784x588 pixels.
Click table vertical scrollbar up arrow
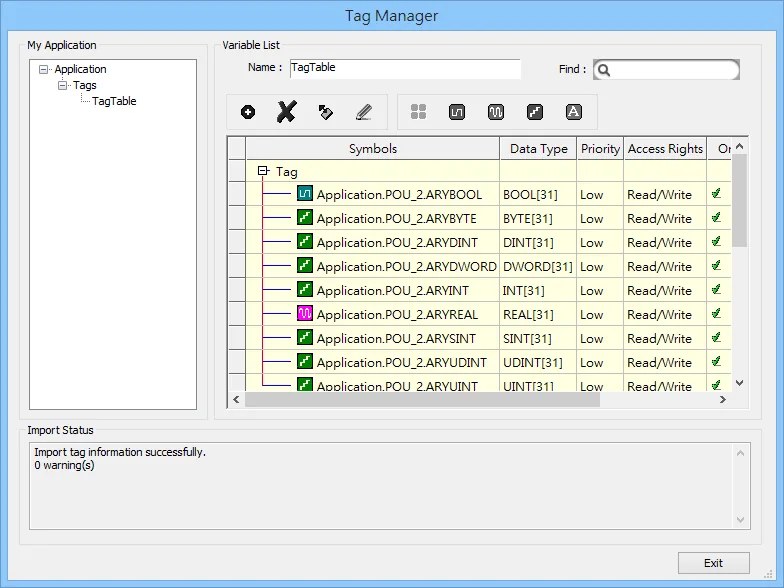tap(740, 146)
